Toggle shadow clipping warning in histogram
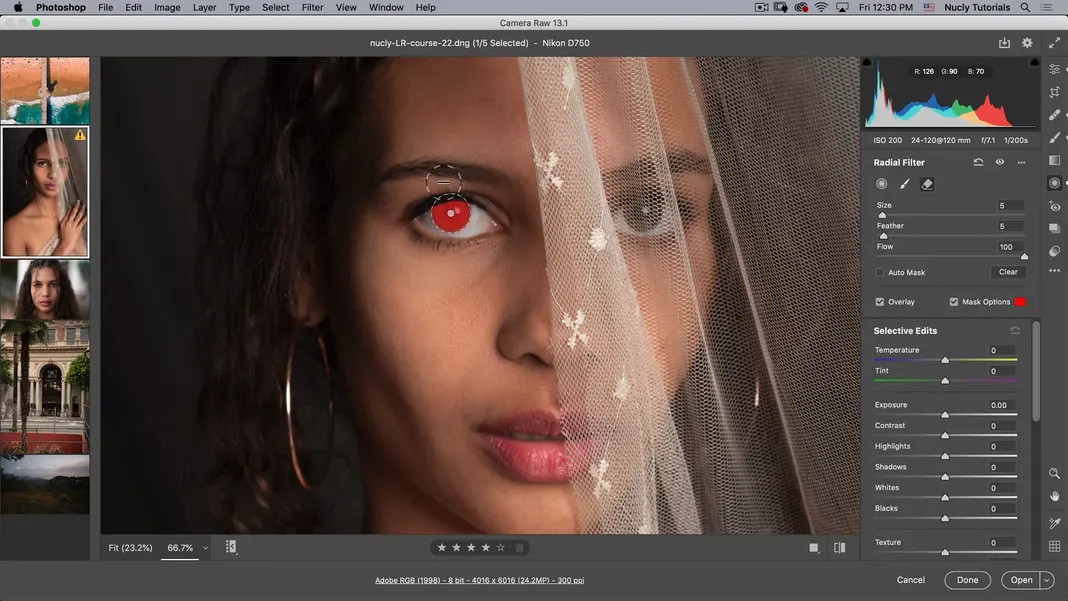This screenshot has height=601, width=1068. (867, 62)
